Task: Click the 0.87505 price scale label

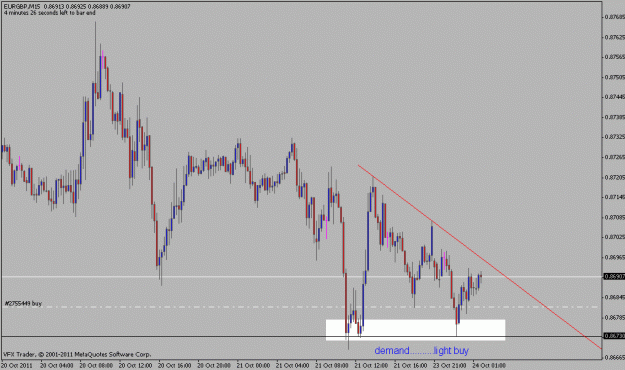Action: click(x=614, y=77)
